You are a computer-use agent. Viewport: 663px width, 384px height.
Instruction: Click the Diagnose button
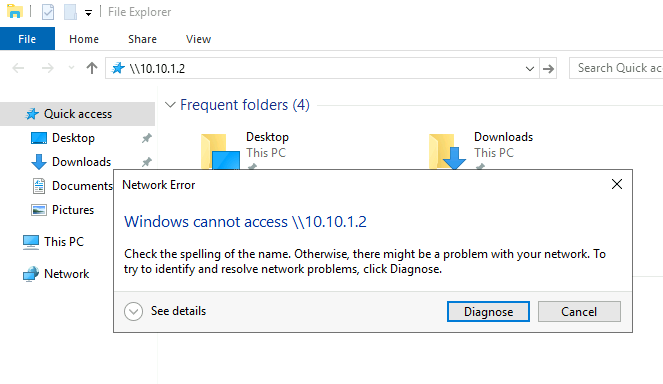point(488,312)
